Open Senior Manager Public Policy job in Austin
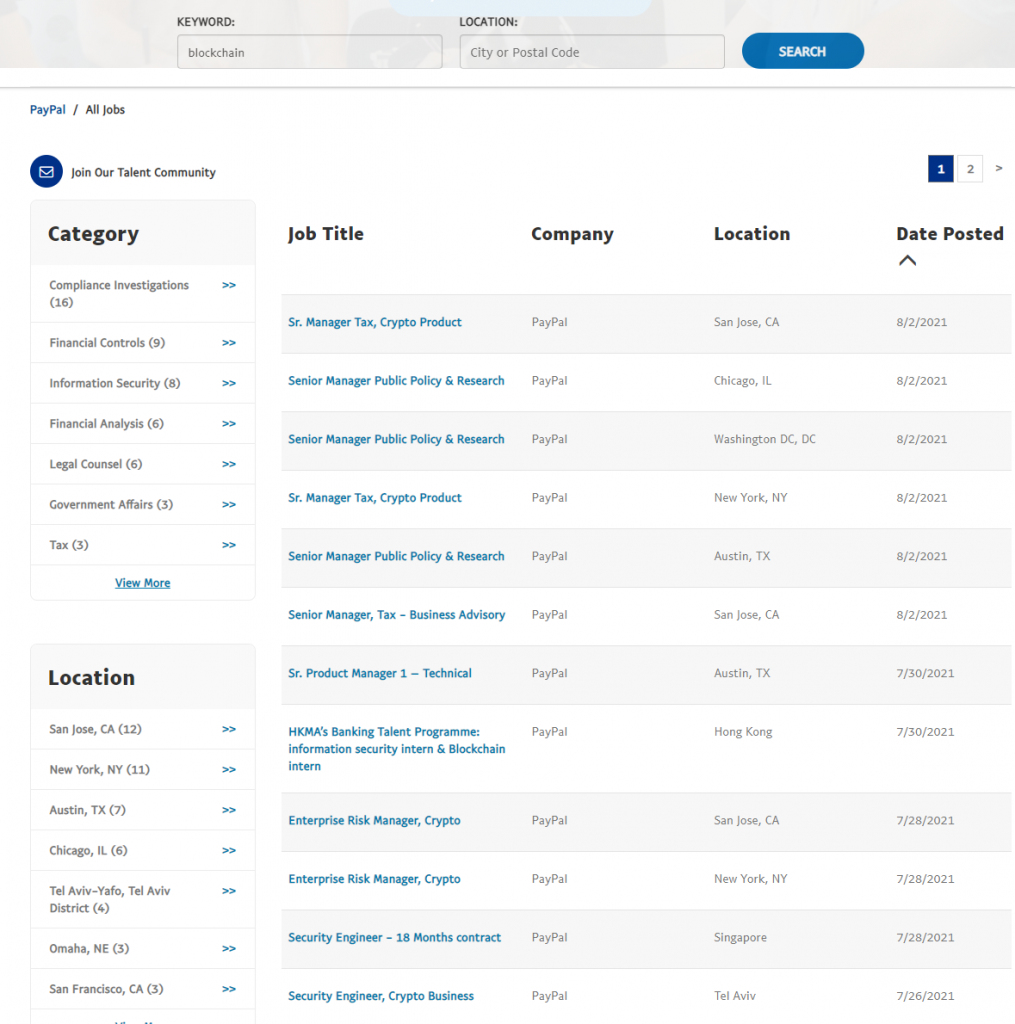The height and width of the screenshot is (1024, 1015). 396,556
